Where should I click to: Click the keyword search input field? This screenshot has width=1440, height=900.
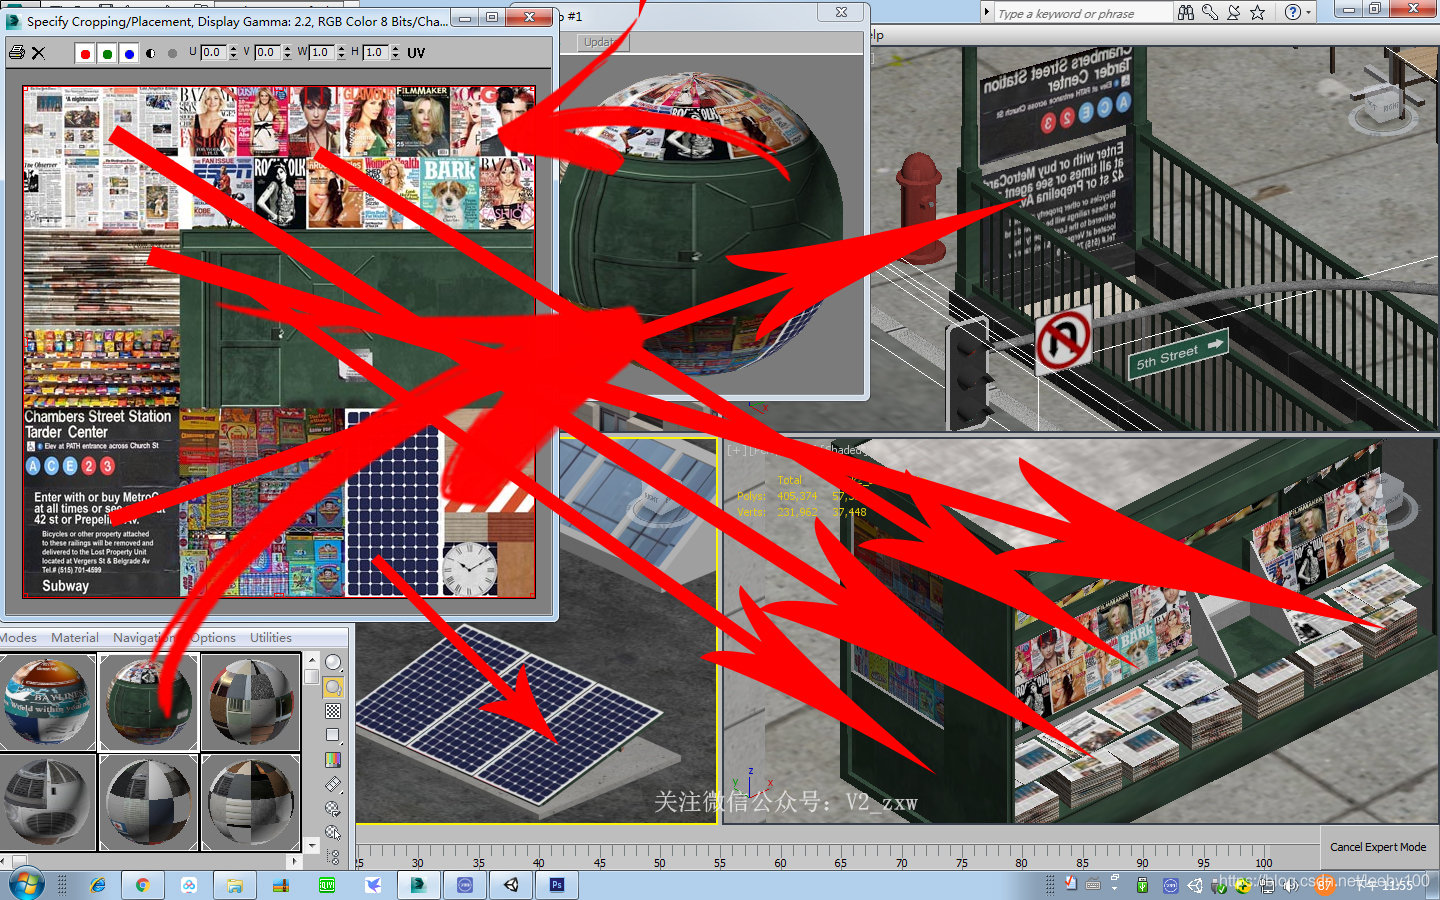tap(1083, 13)
